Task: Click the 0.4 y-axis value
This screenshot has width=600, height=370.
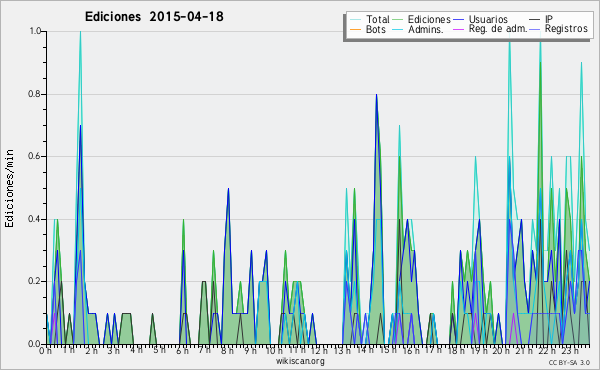Action: point(35,219)
